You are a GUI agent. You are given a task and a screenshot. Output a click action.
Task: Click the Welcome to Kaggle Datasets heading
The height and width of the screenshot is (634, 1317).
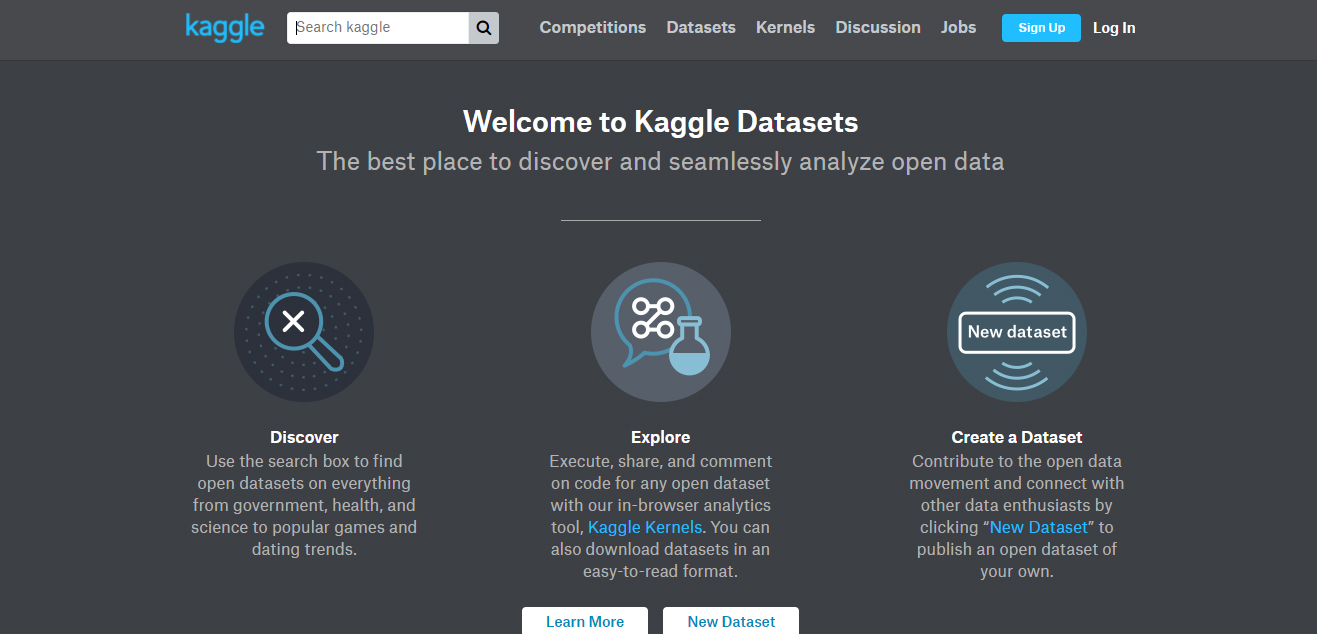pyautogui.click(x=660, y=122)
